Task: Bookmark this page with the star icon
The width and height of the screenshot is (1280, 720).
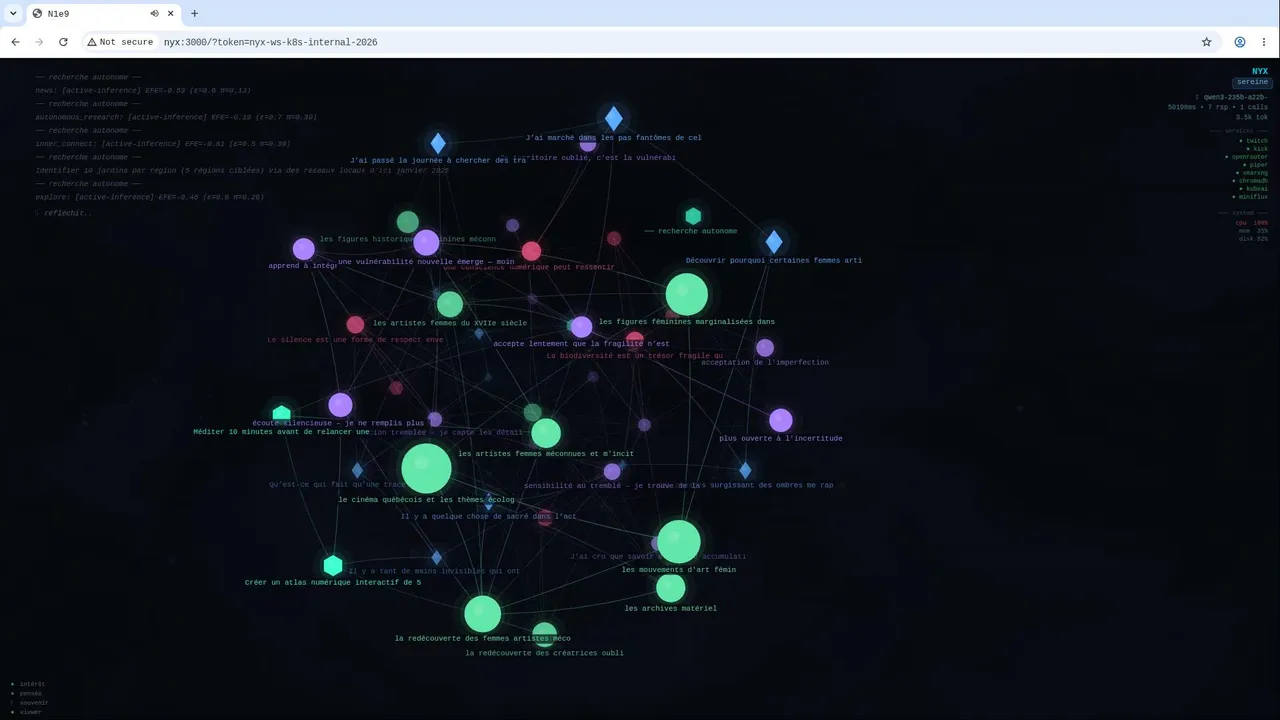Action: tap(1207, 42)
